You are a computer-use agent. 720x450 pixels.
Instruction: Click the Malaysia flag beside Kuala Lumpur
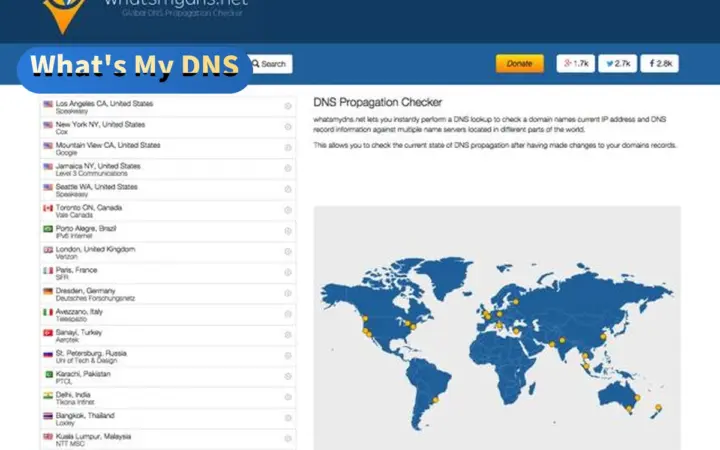point(48,437)
